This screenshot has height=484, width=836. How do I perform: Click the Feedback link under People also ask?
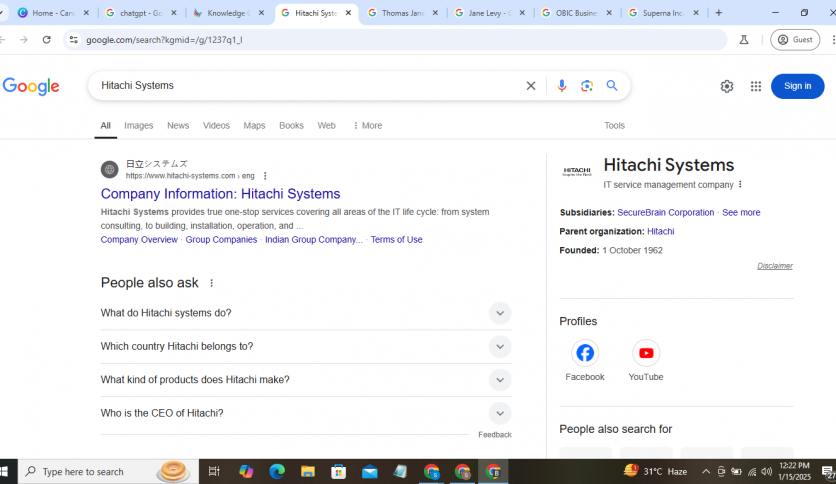coord(495,434)
